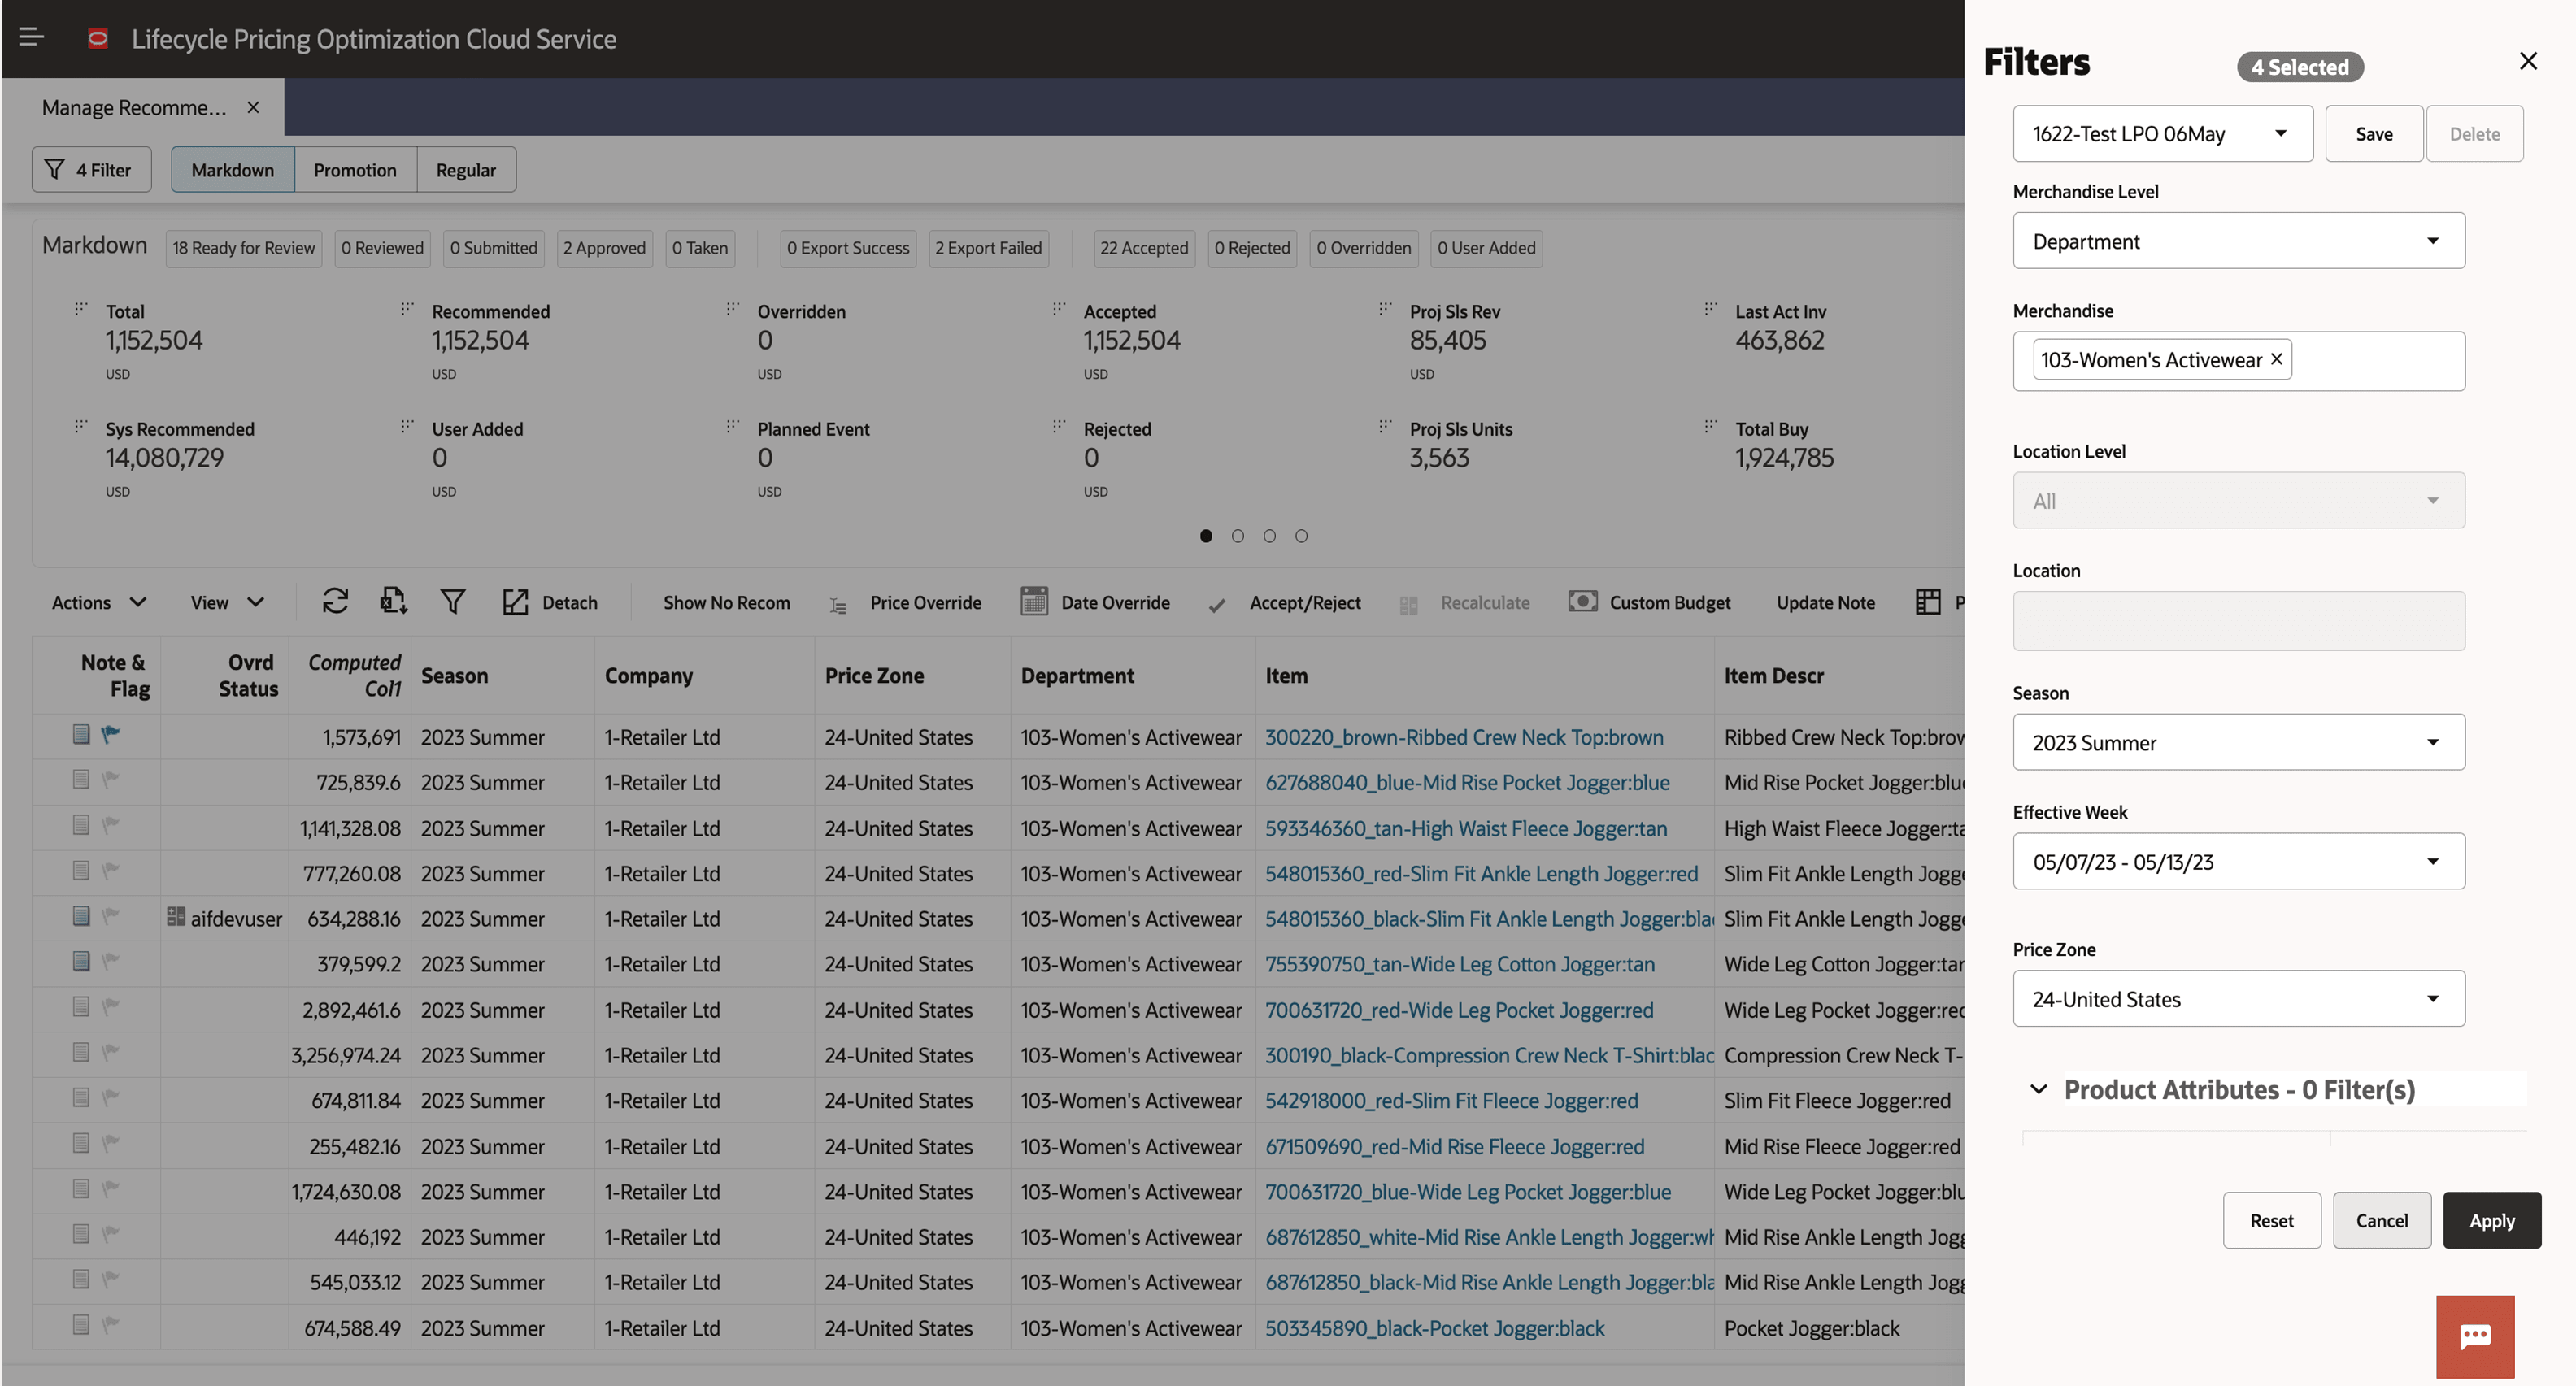This screenshot has height=1386, width=2576.
Task: Open the navigation hamburger menu
Action: coord(30,37)
